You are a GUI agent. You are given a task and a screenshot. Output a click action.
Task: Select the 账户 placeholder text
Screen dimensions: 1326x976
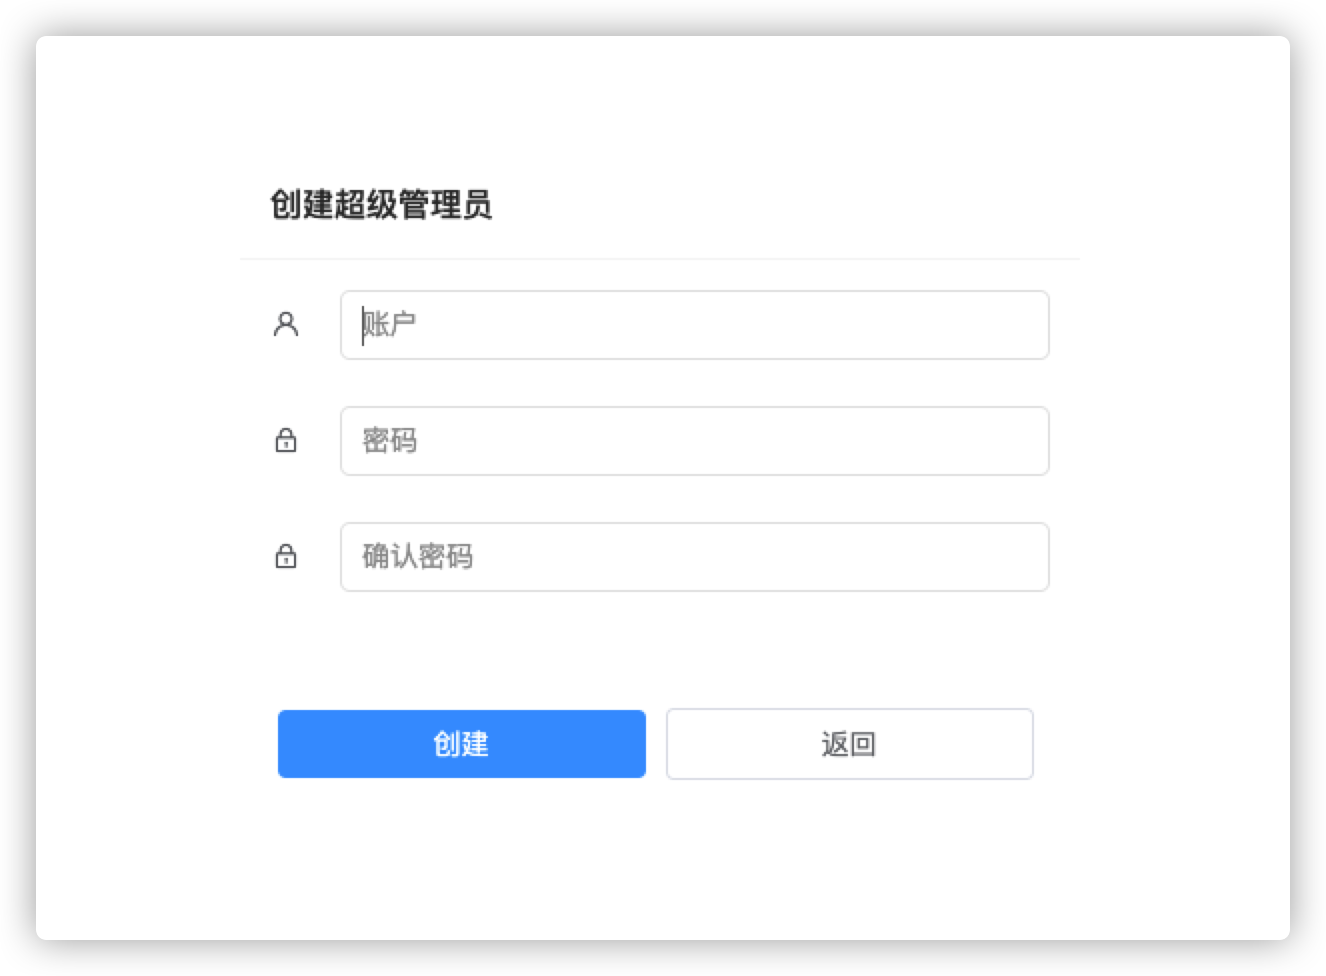(x=389, y=324)
